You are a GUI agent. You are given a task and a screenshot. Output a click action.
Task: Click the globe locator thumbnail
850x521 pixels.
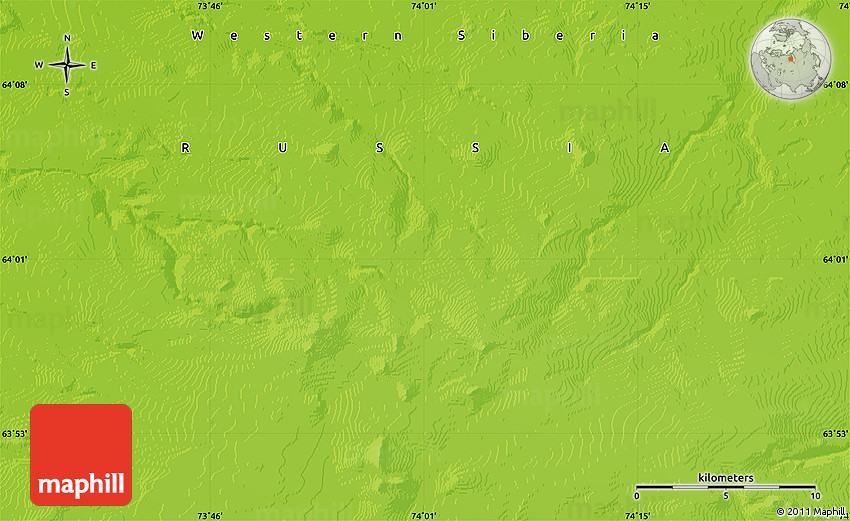click(791, 59)
